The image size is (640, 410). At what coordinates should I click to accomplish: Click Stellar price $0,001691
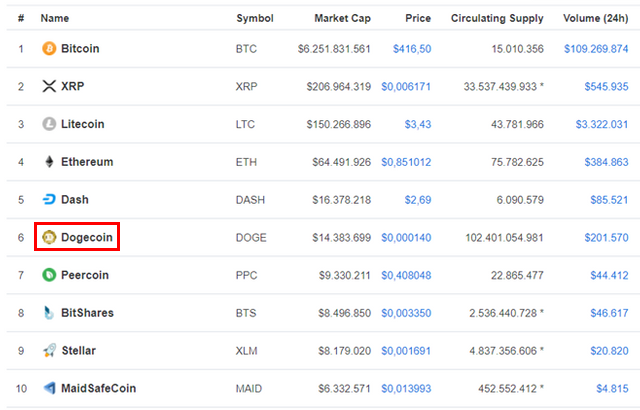click(406, 351)
